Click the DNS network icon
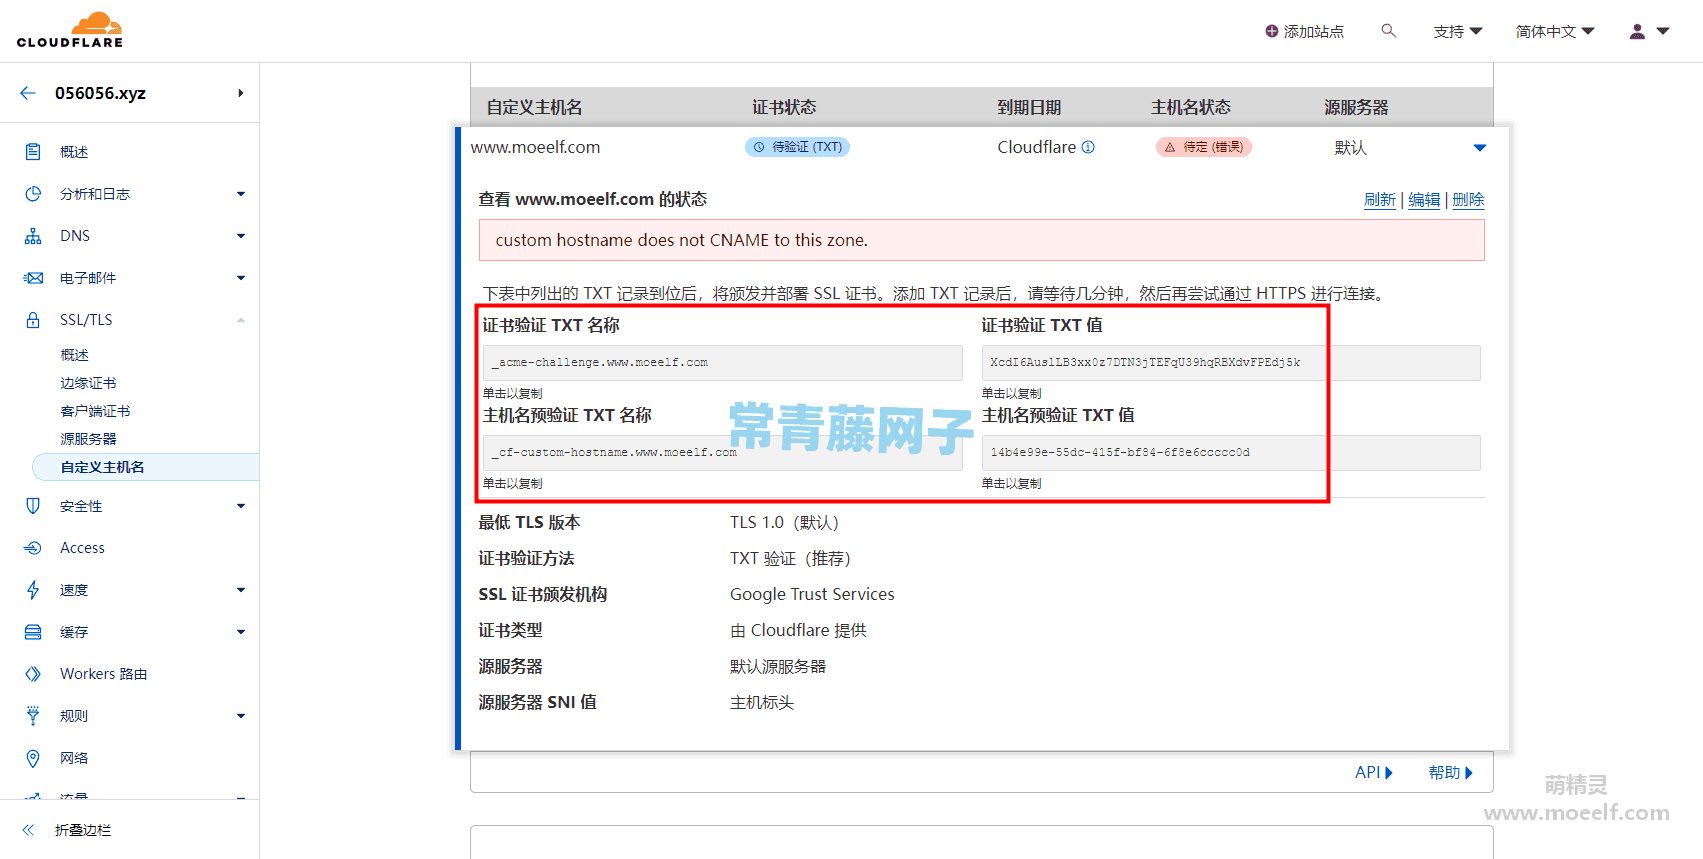 click(33, 236)
